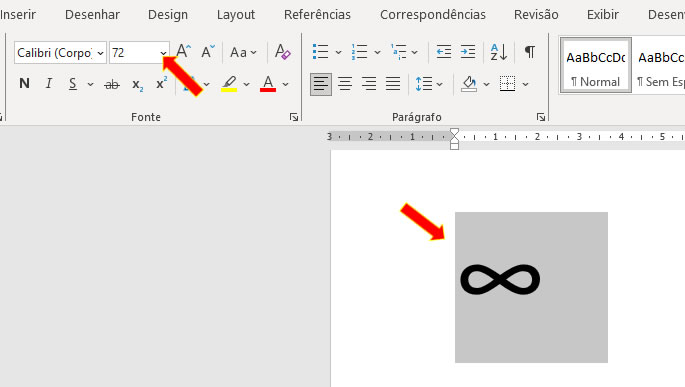The height and width of the screenshot is (387, 685).
Task: Decrease paragraph indent
Action: pyautogui.click(x=444, y=52)
